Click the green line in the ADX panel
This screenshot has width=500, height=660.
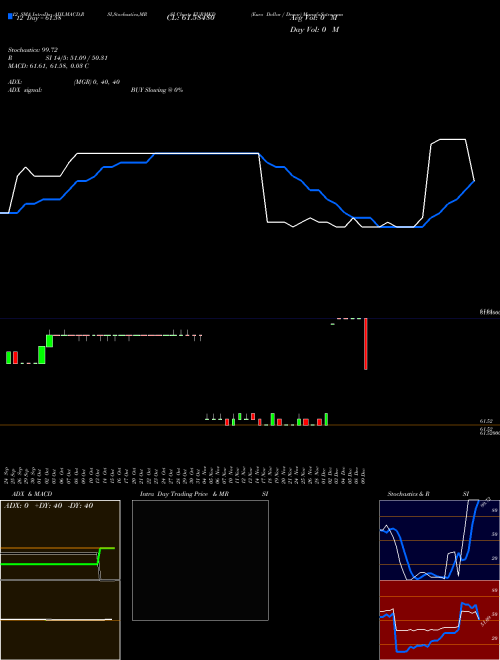58,558
